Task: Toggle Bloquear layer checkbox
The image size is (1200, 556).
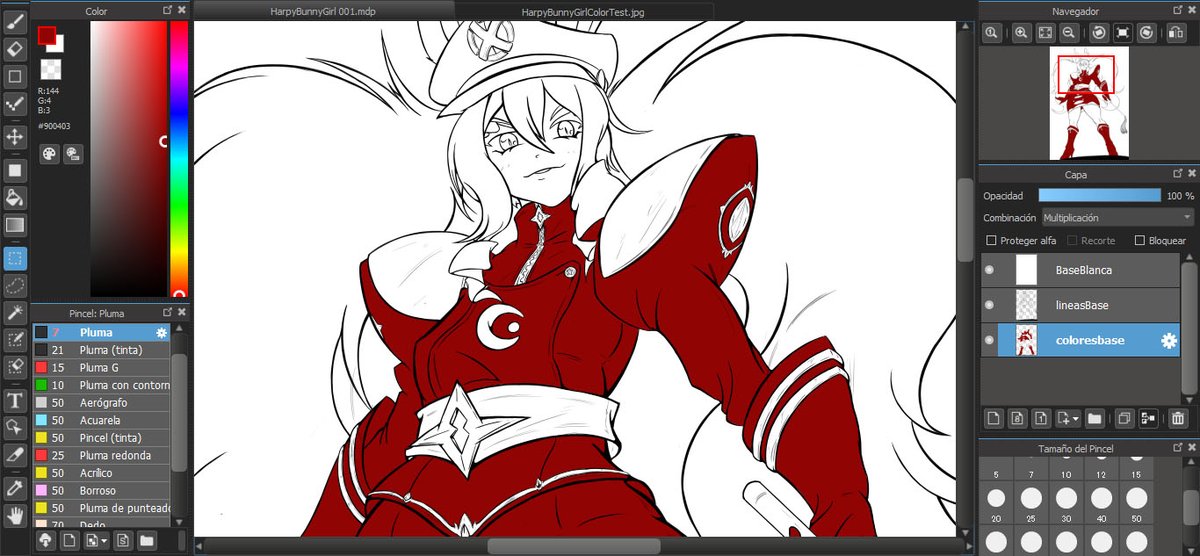Action: click(x=1139, y=241)
